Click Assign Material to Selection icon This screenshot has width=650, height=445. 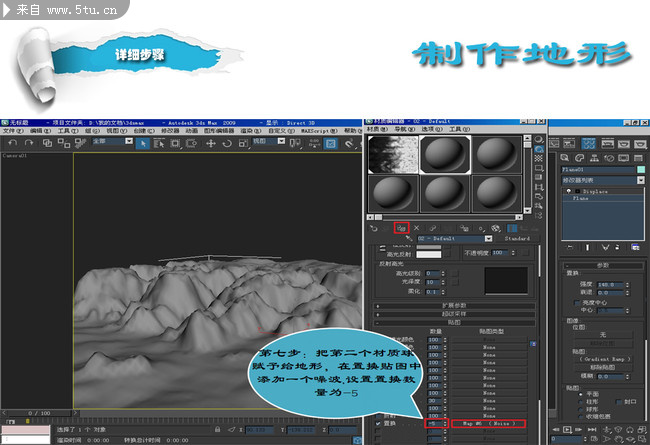point(401,227)
